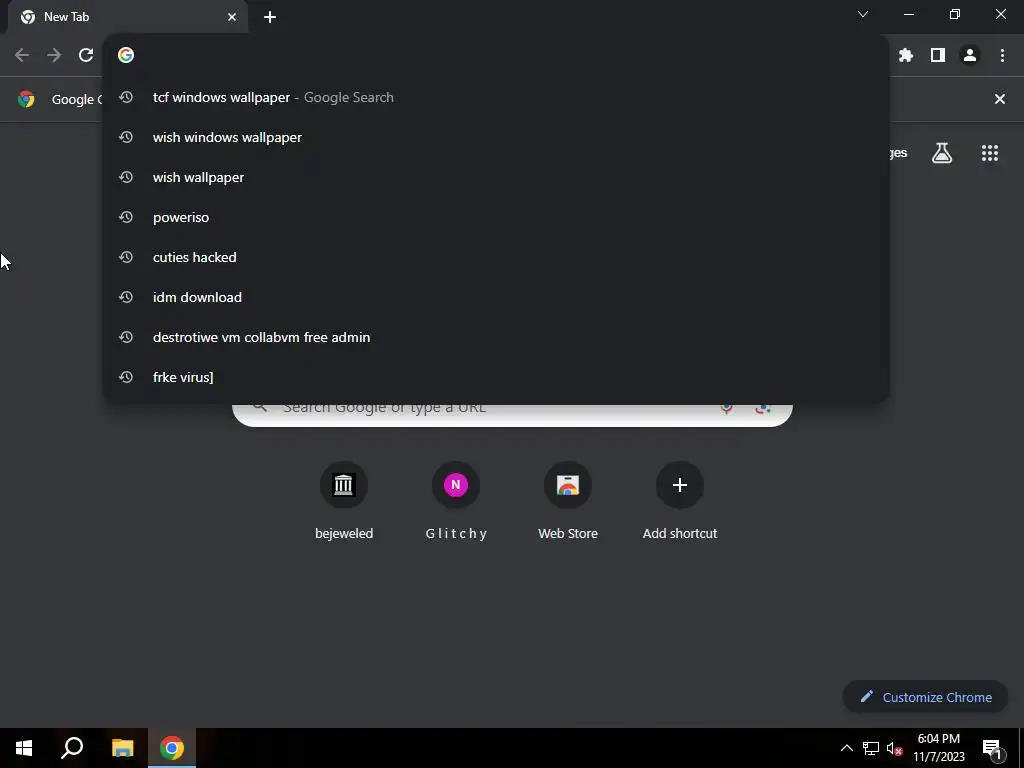
Task: Launch File Explorer from taskbar
Action: tap(122, 748)
